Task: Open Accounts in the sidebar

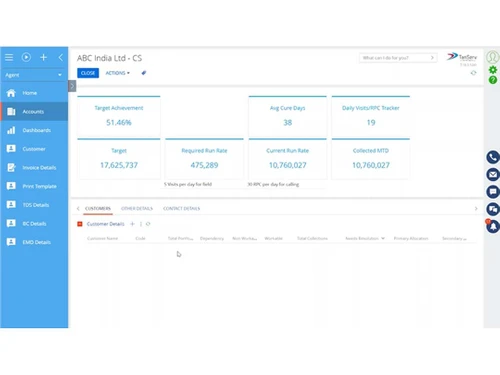Action: 34,112
